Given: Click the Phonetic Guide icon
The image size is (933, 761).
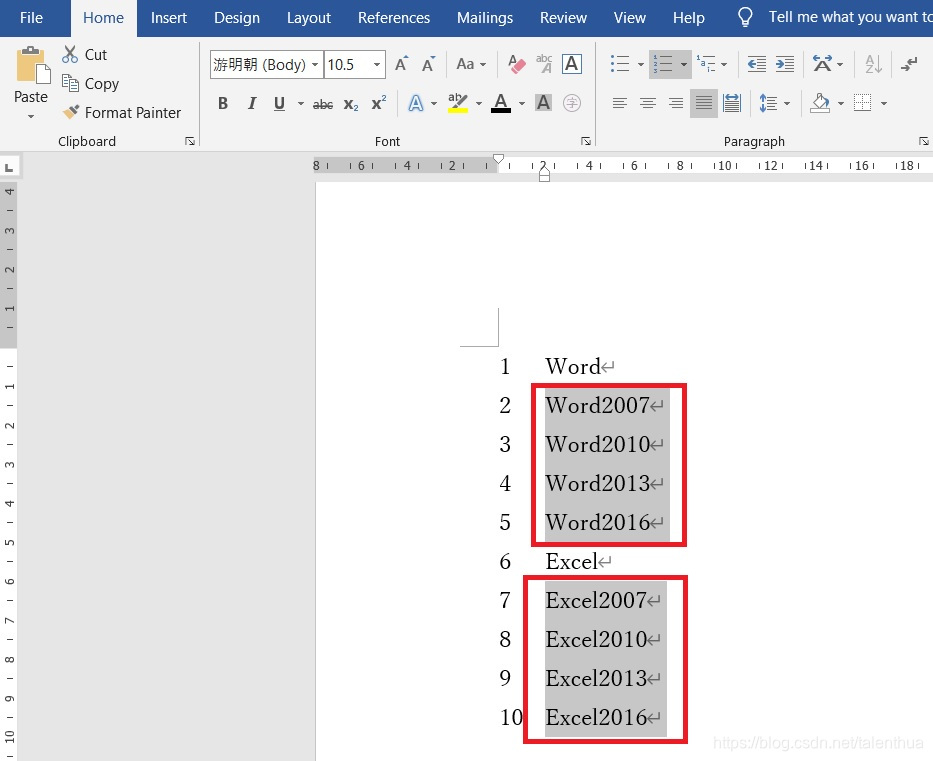Looking at the screenshot, I should (544, 64).
